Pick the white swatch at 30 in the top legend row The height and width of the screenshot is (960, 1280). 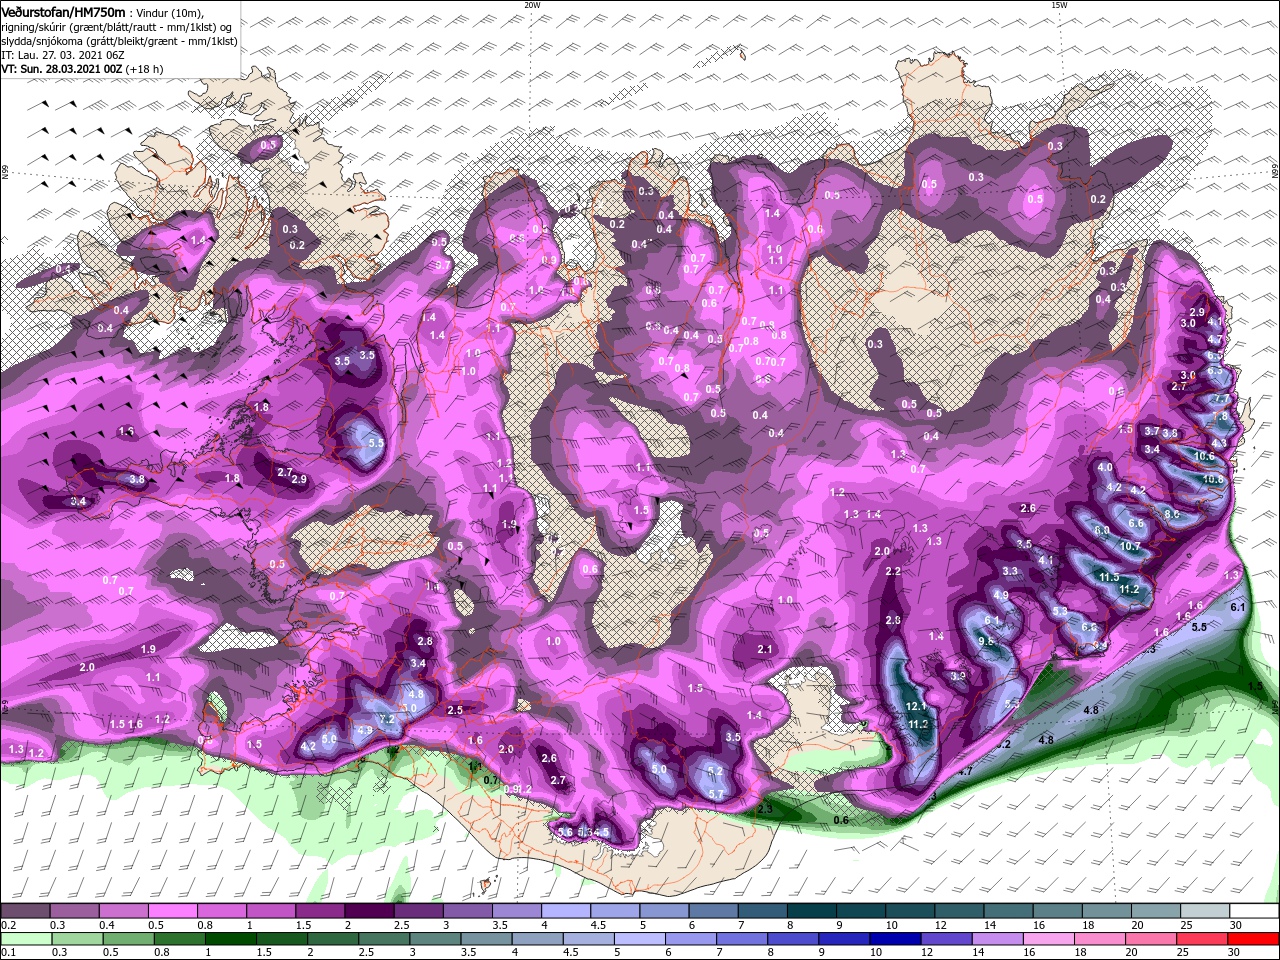pos(1253,911)
